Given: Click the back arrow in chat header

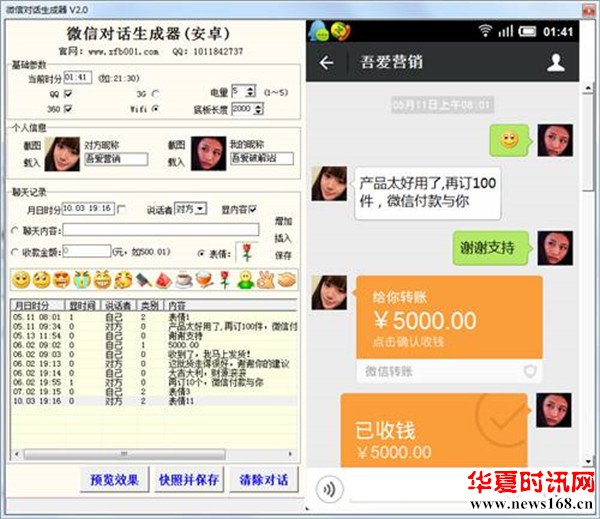Looking at the screenshot, I should (326, 63).
